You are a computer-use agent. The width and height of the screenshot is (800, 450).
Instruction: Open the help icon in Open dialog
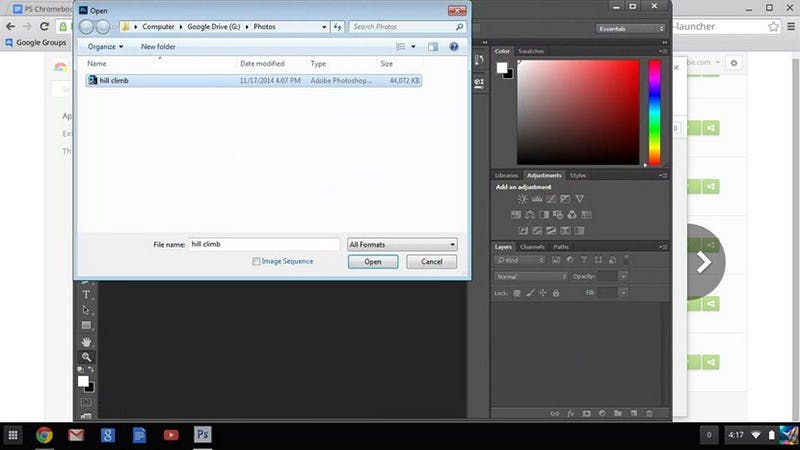(454, 46)
